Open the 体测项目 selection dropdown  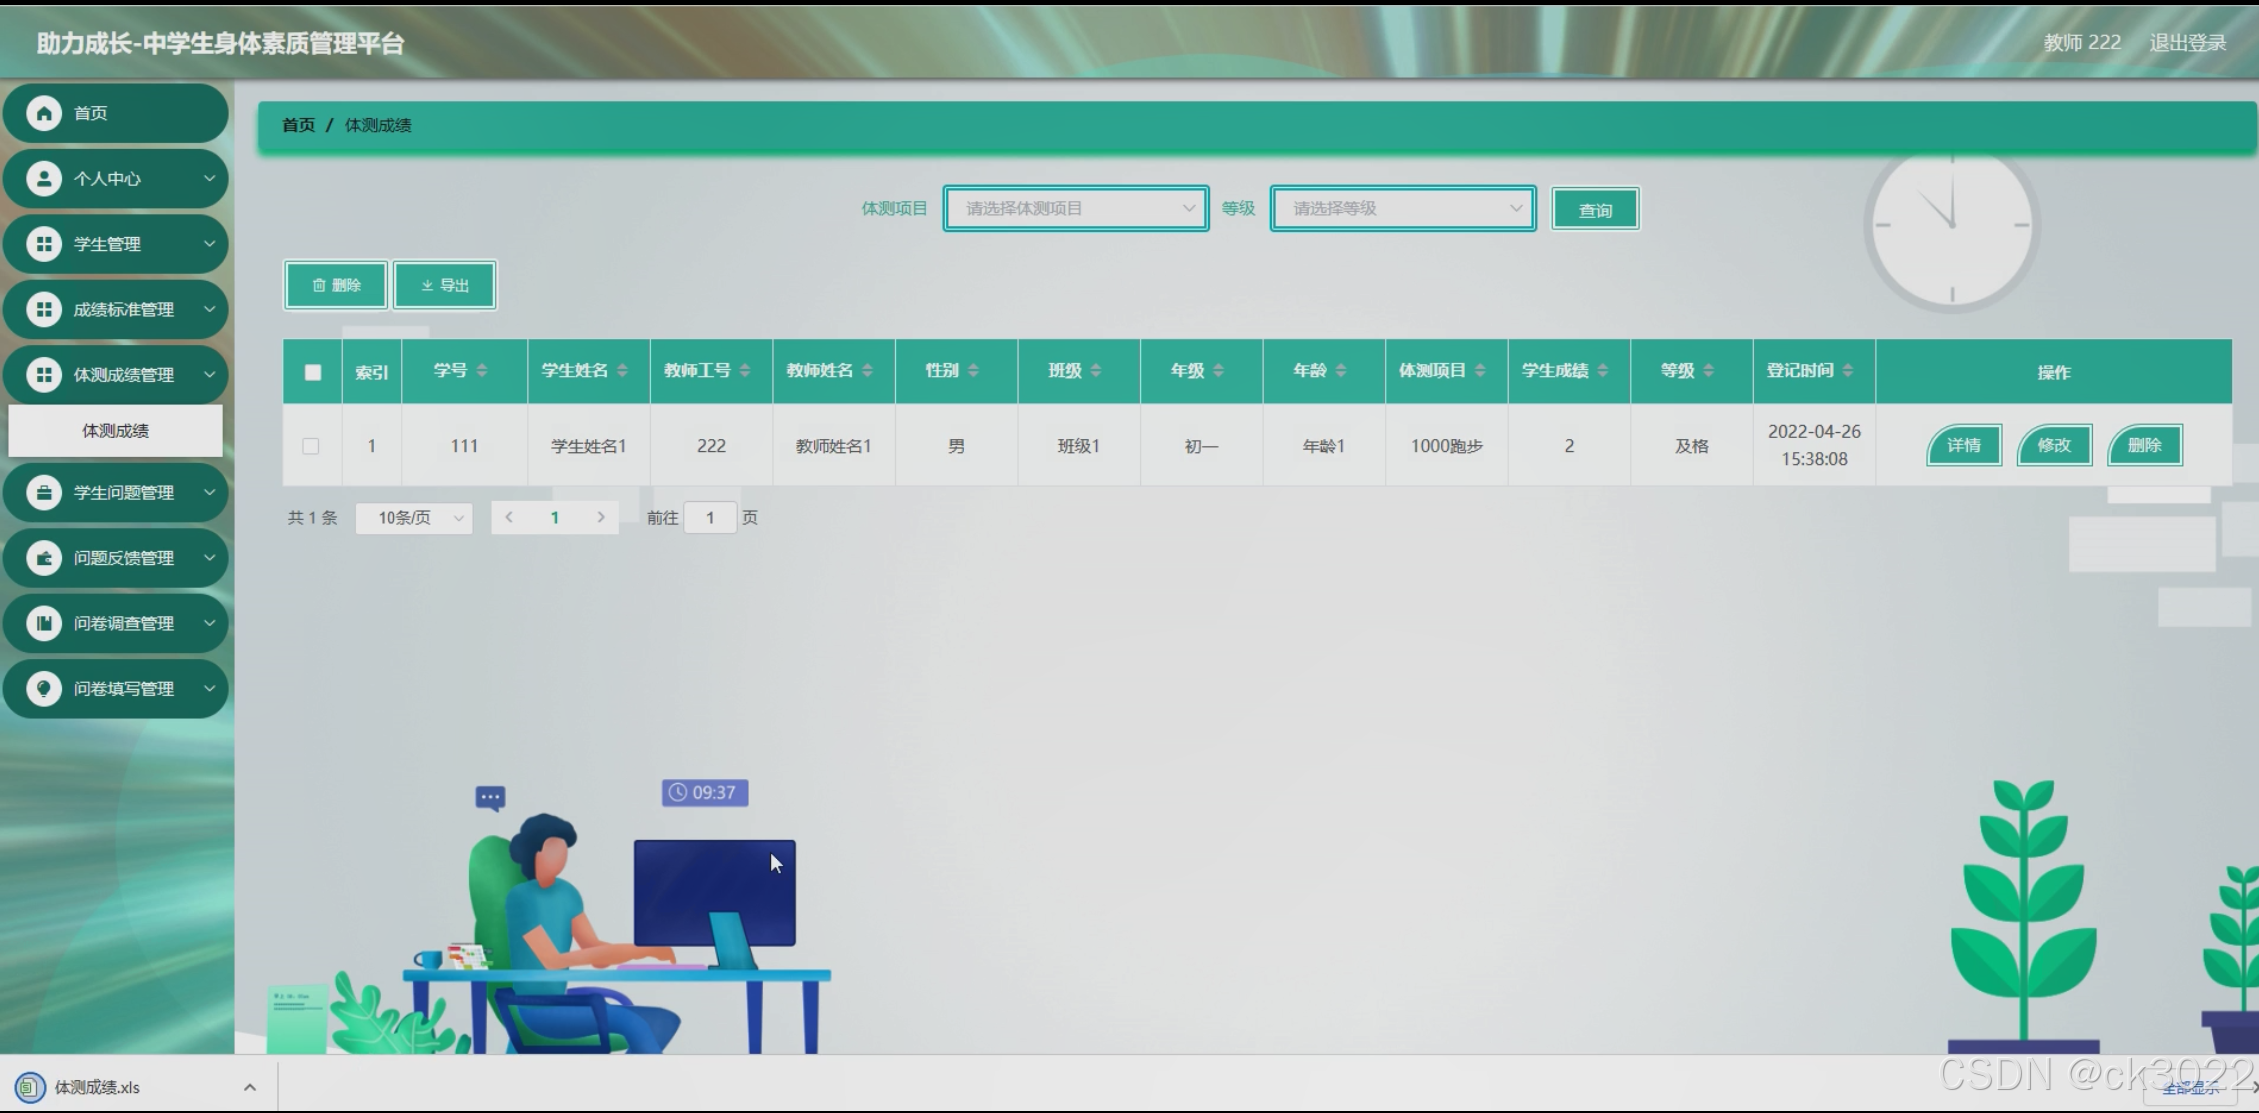tap(1075, 208)
